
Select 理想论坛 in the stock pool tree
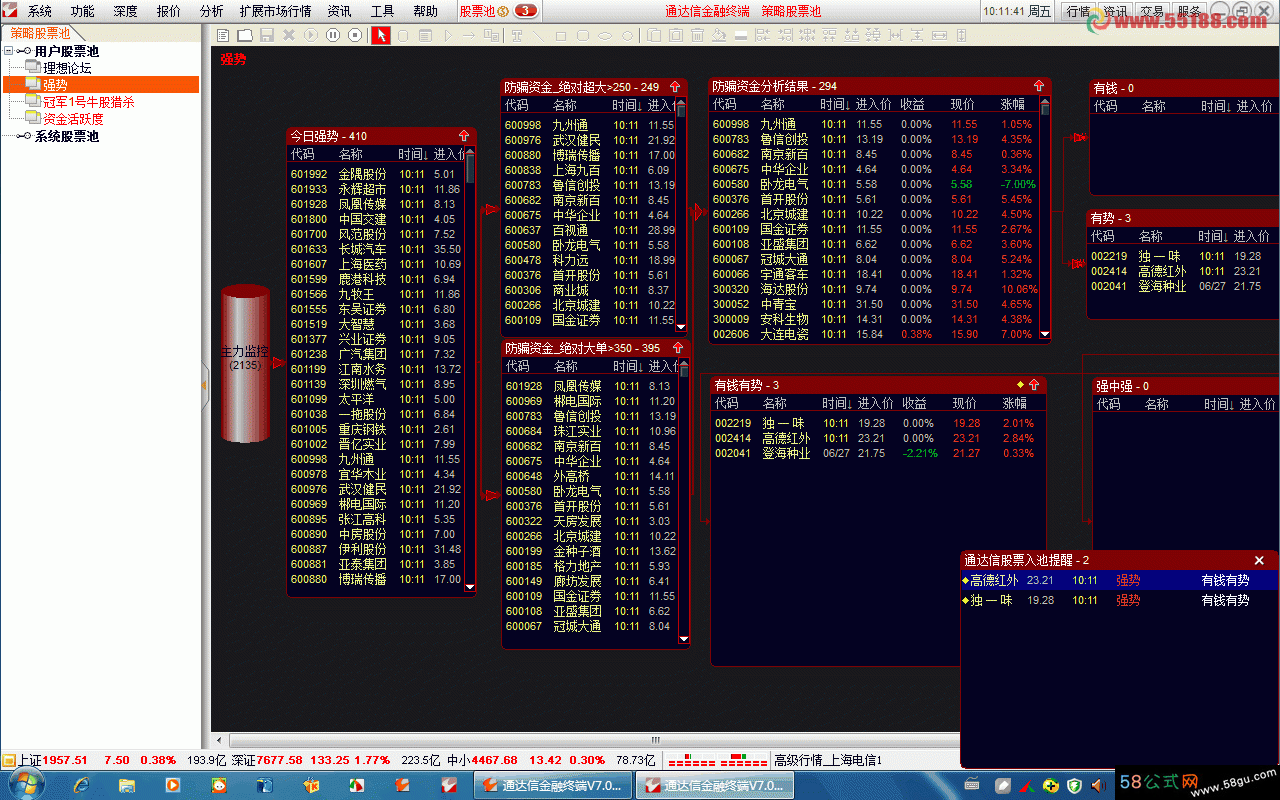click(x=67, y=68)
